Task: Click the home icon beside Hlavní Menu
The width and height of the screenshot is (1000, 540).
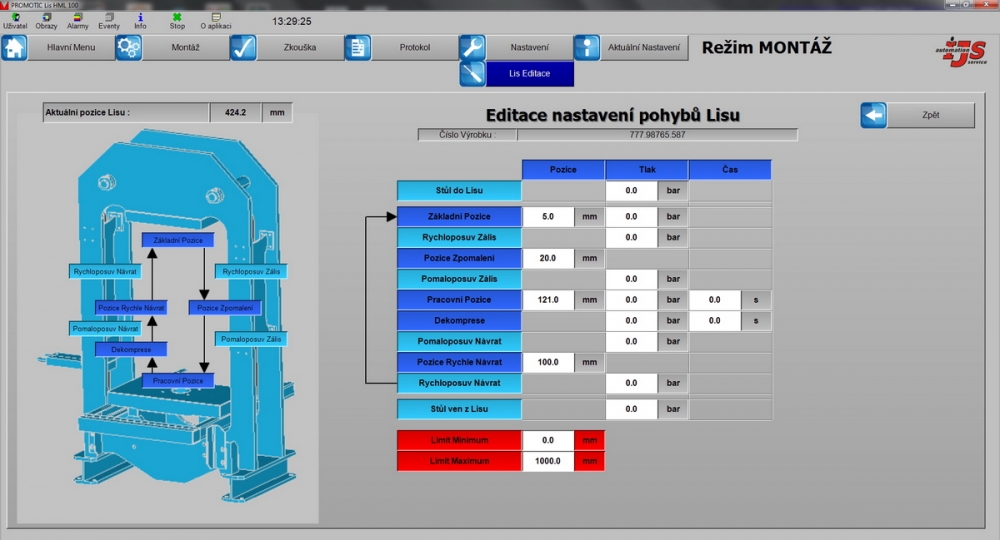Action: coord(15,48)
